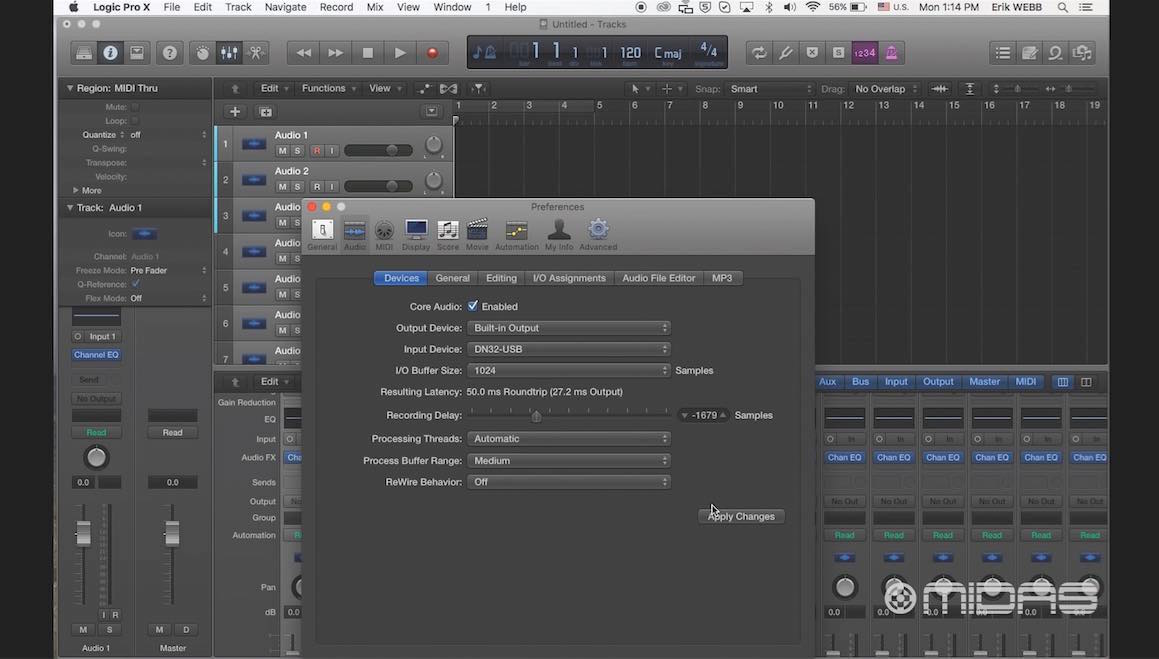Add new track plus button

point(235,112)
